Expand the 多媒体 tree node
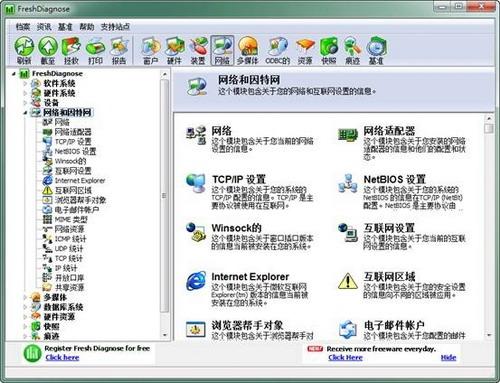 click(25, 297)
